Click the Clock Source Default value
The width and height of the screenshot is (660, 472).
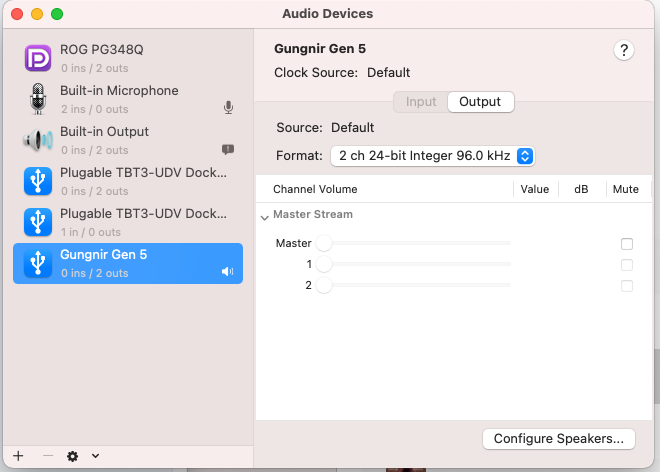pyautogui.click(x=389, y=72)
